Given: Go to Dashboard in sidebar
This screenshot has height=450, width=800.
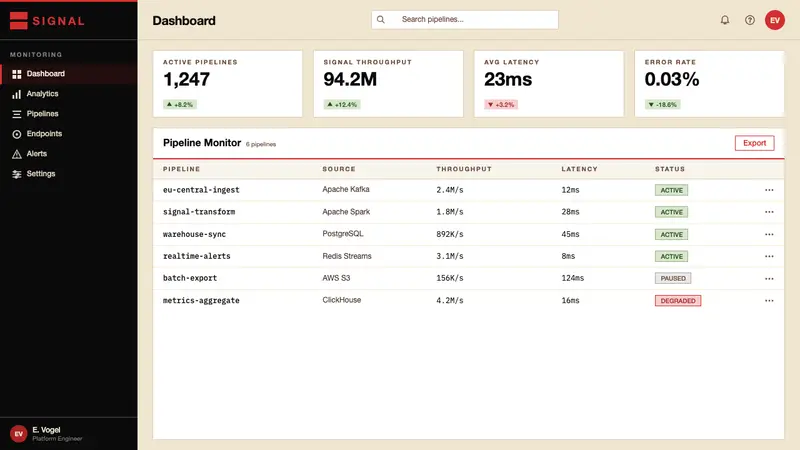Looking at the screenshot, I should 69,73.
